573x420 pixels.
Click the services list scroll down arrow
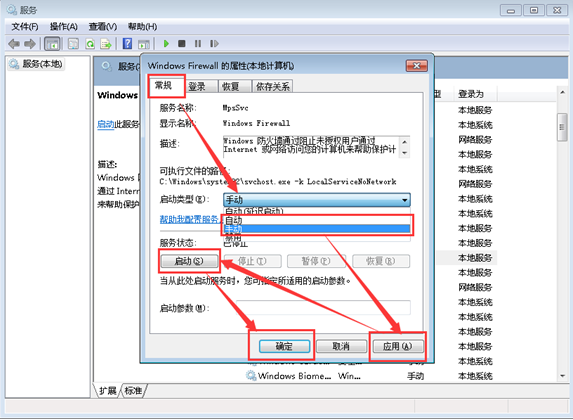coord(562,375)
